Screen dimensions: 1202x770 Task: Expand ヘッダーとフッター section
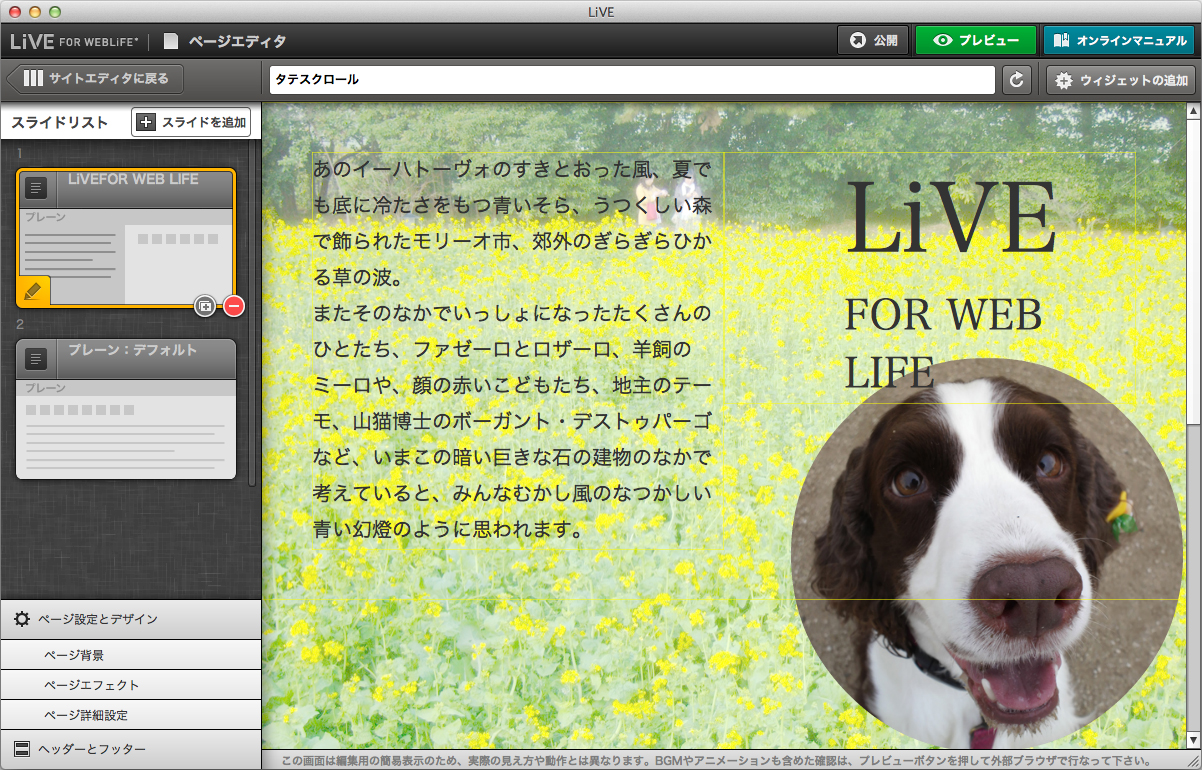pos(131,749)
